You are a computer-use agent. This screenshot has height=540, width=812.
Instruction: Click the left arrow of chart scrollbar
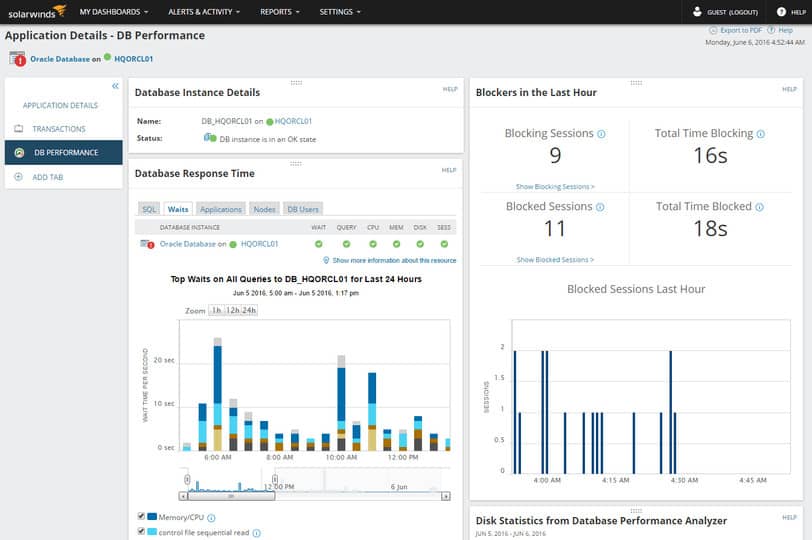pos(183,496)
